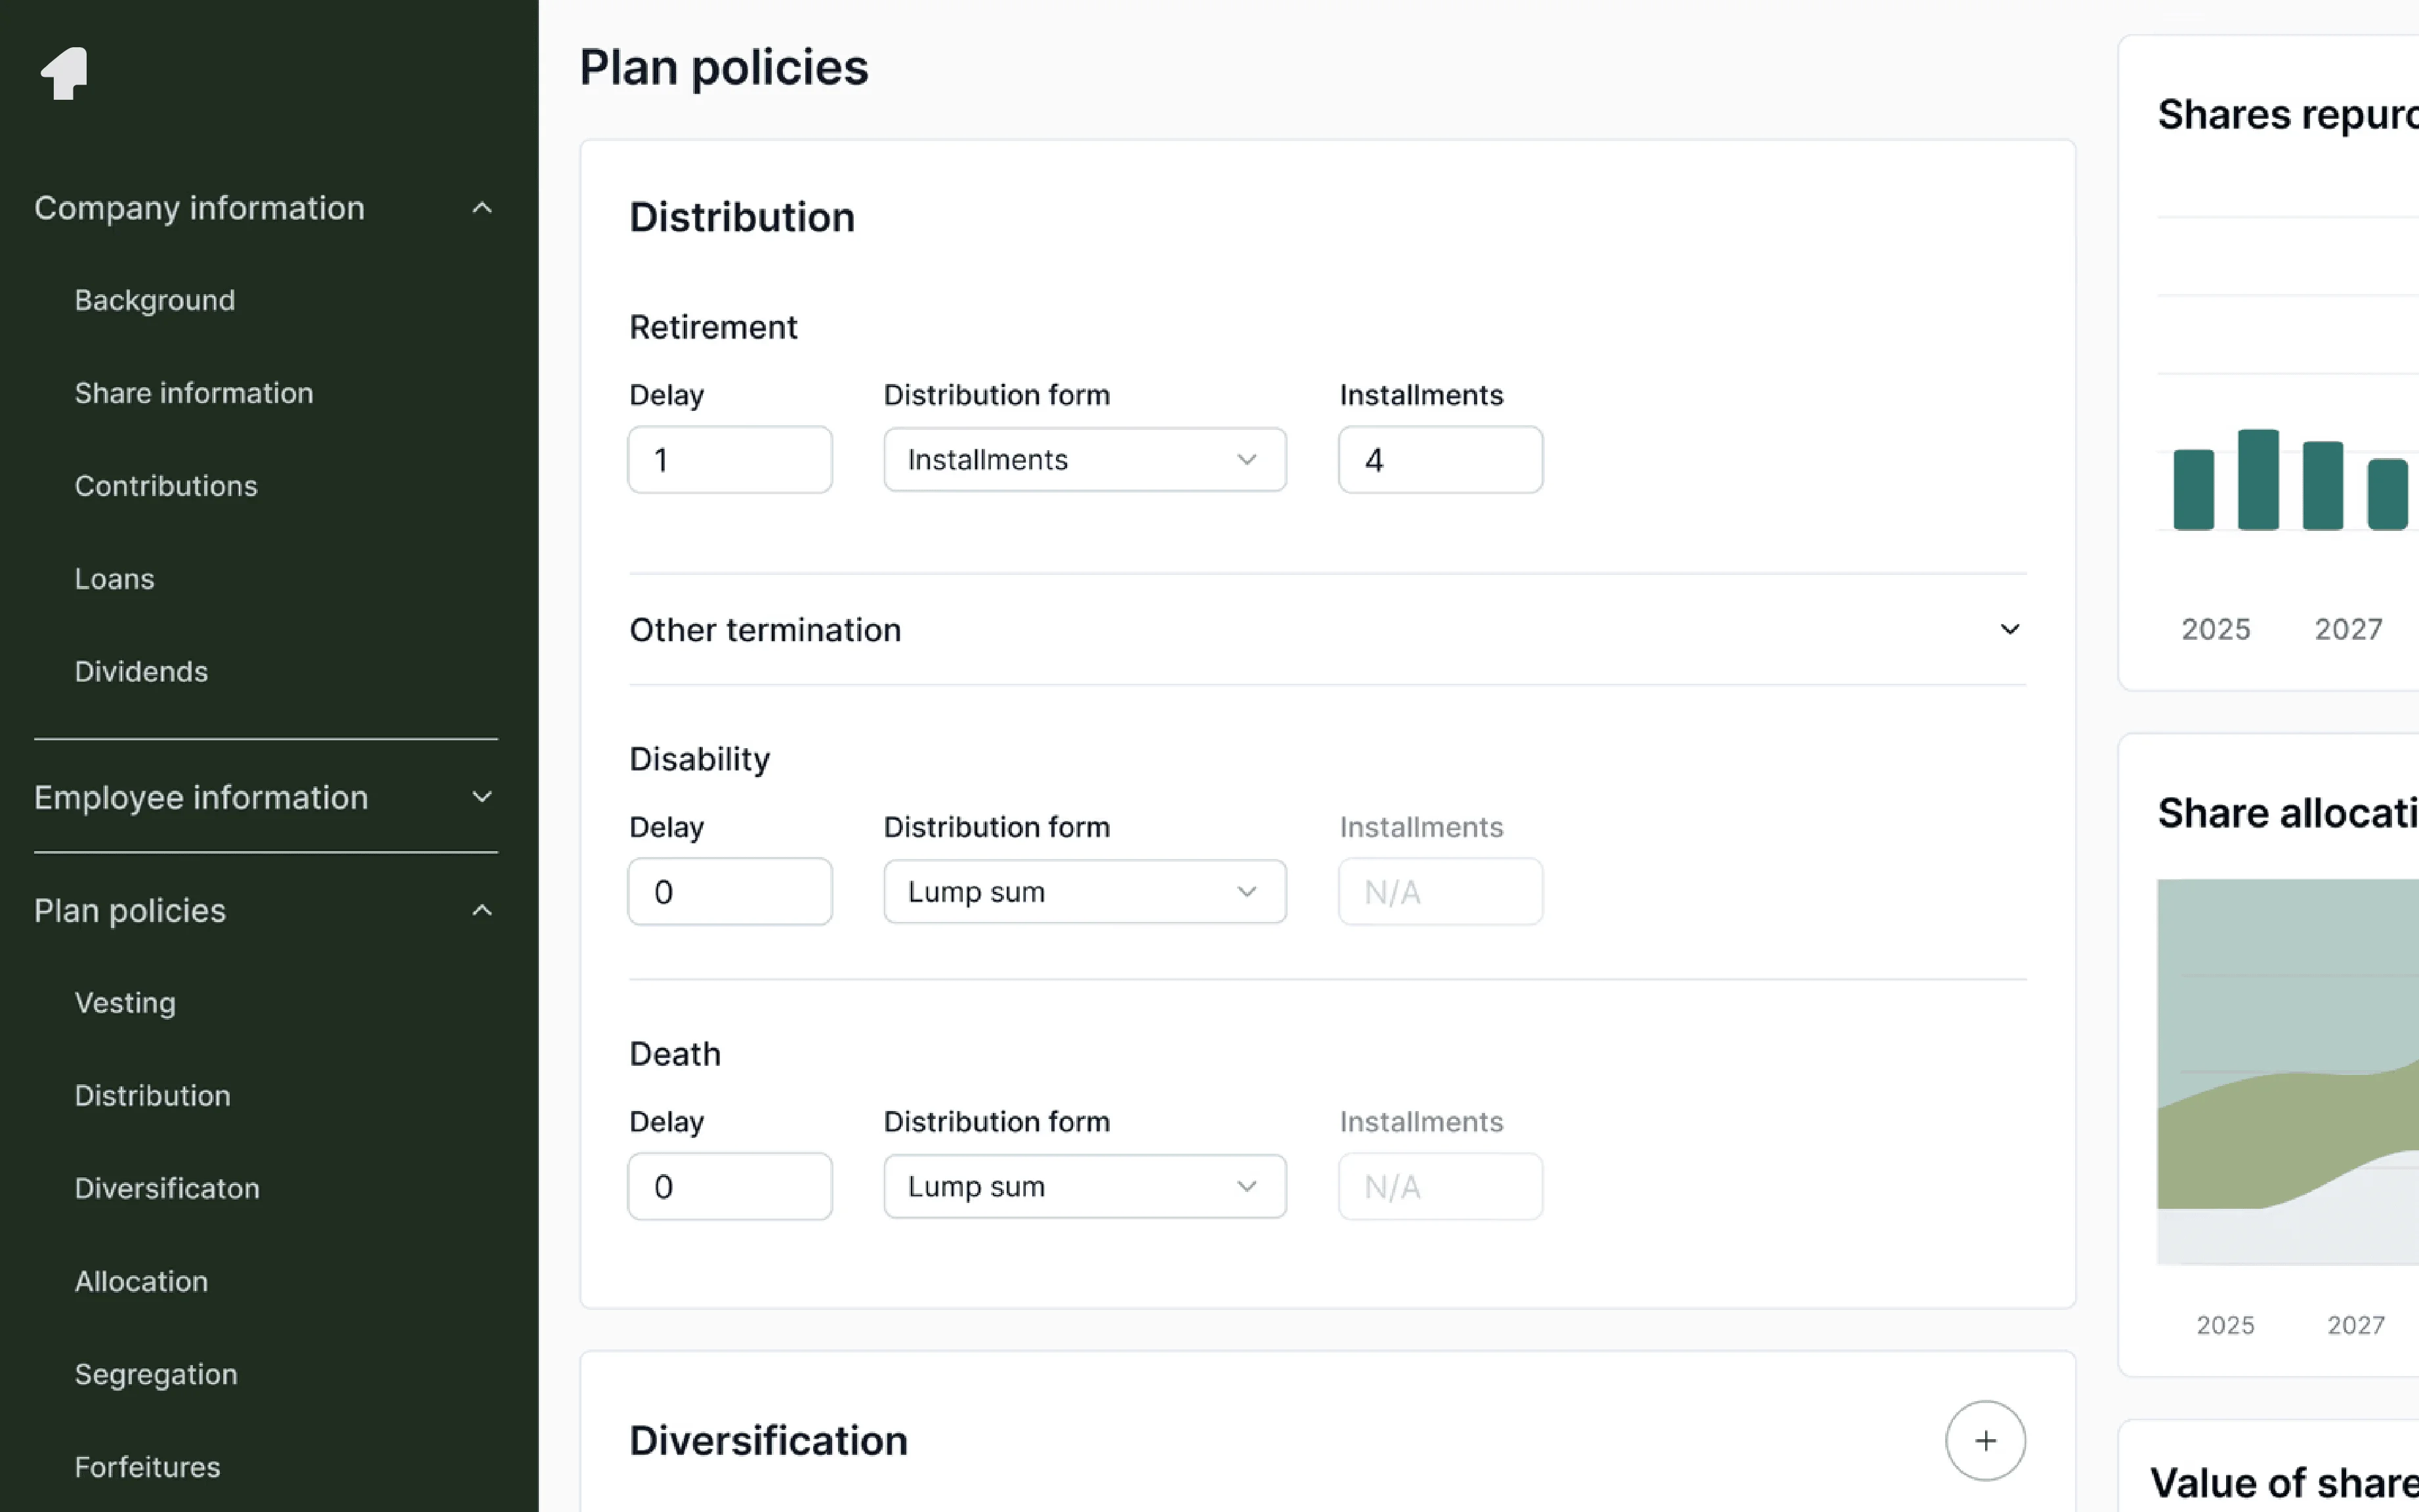
Task: Click the Retirement Delay input field
Action: [x=729, y=460]
